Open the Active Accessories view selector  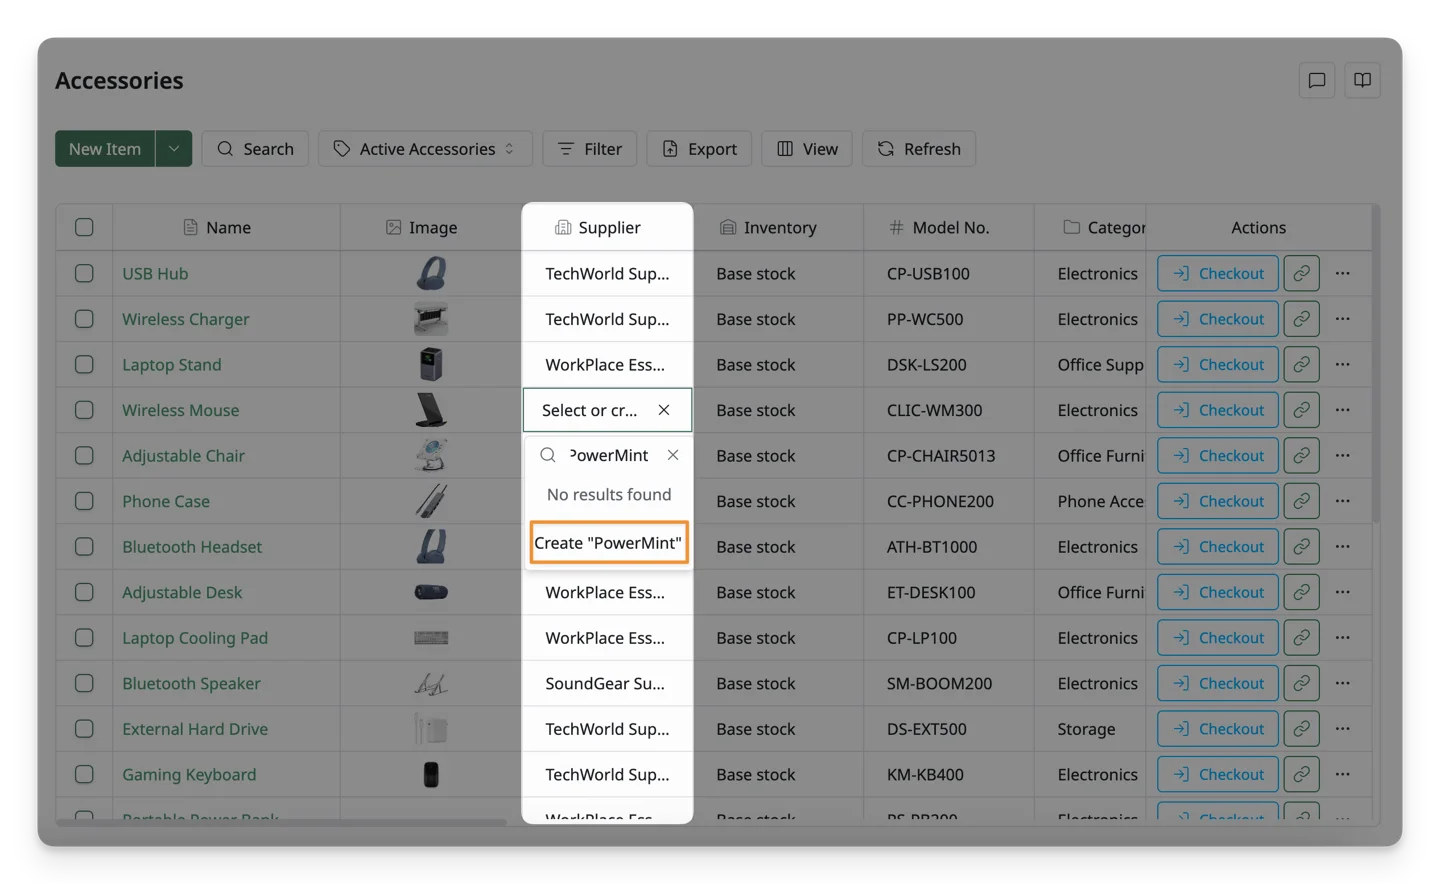(425, 149)
